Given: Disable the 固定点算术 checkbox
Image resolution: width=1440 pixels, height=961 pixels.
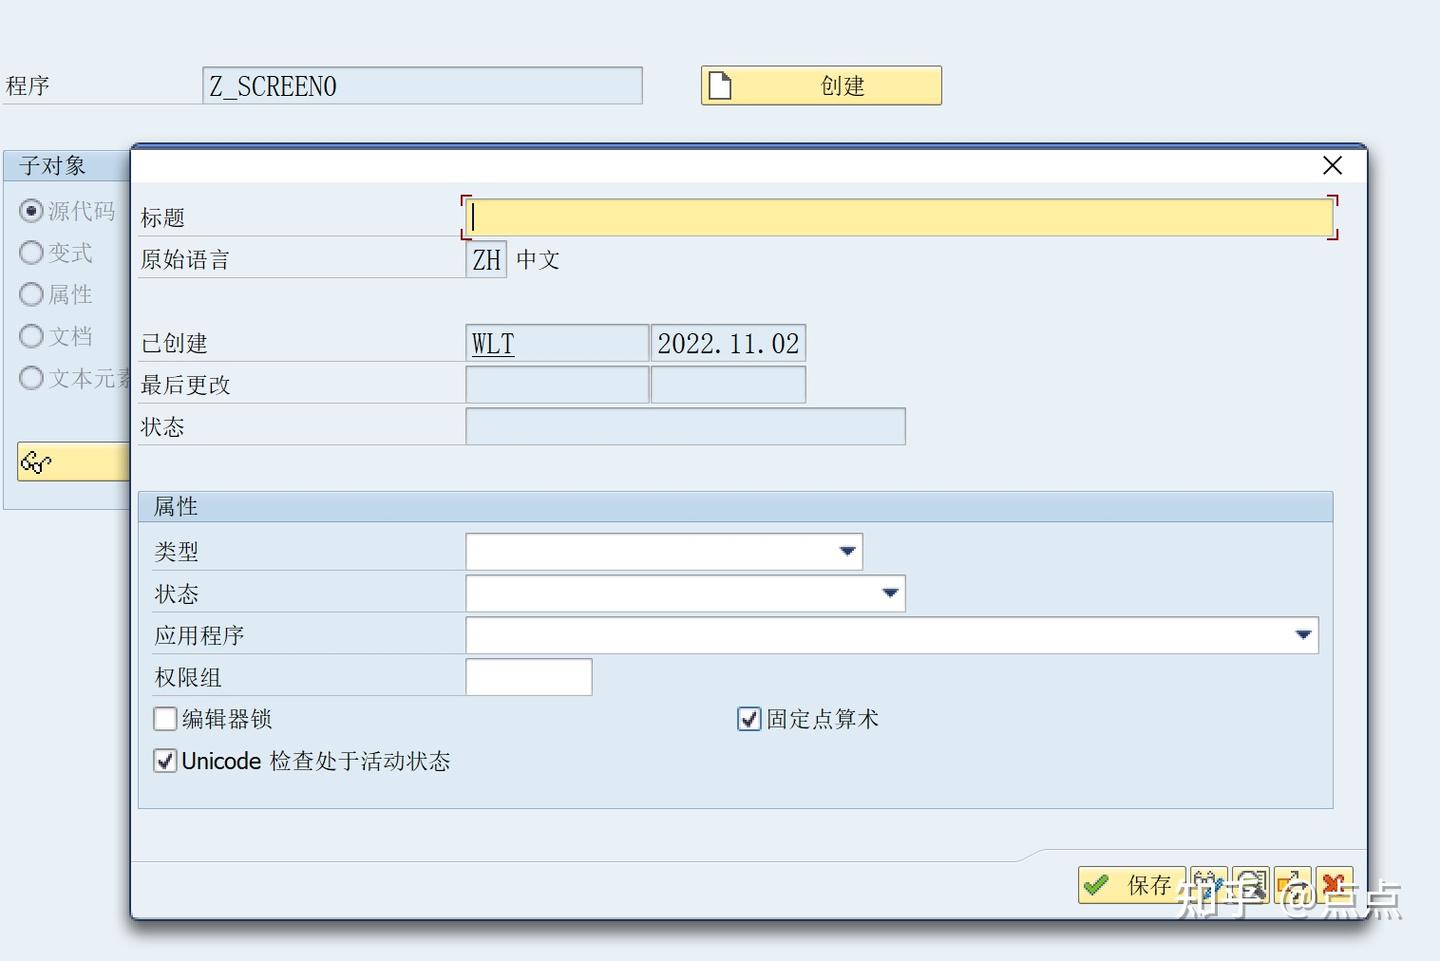Looking at the screenshot, I should [749, 718].
